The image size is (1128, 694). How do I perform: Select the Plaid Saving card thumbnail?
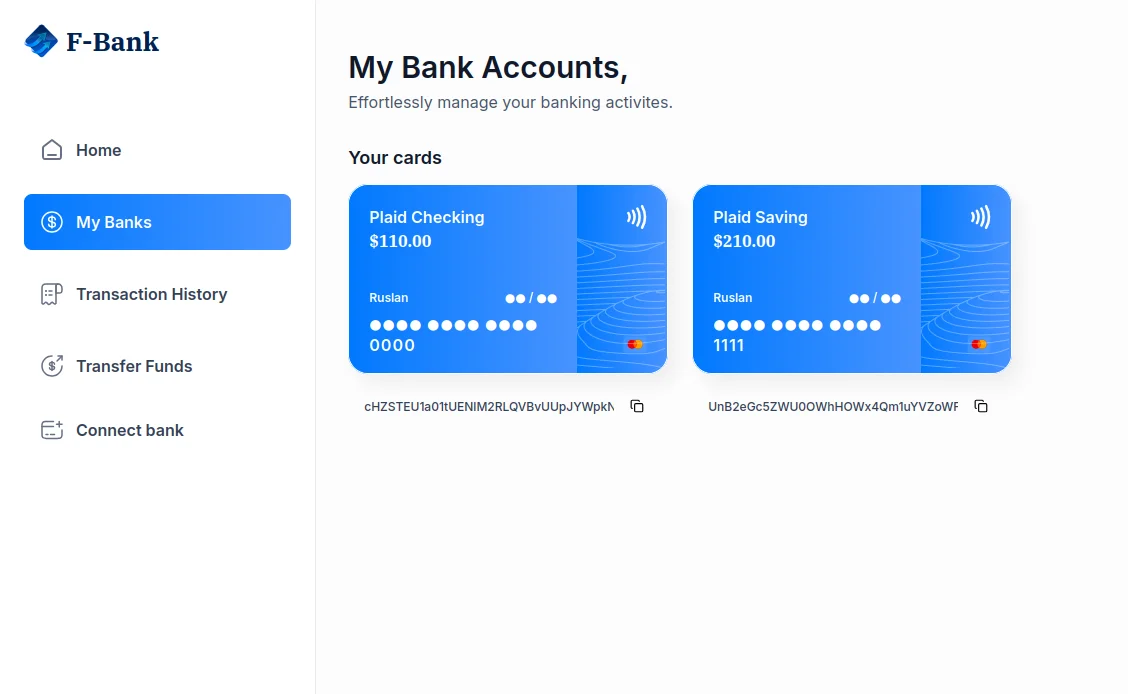(x=851, y=278)
